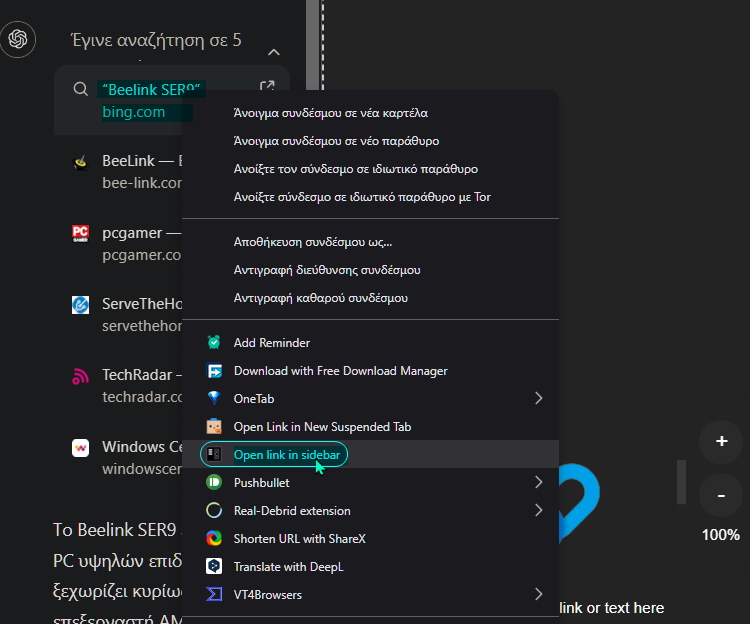This screenshot has height=624, width=750.
Task: Choose "Download with Free Download Manager"
Action: 370,371
